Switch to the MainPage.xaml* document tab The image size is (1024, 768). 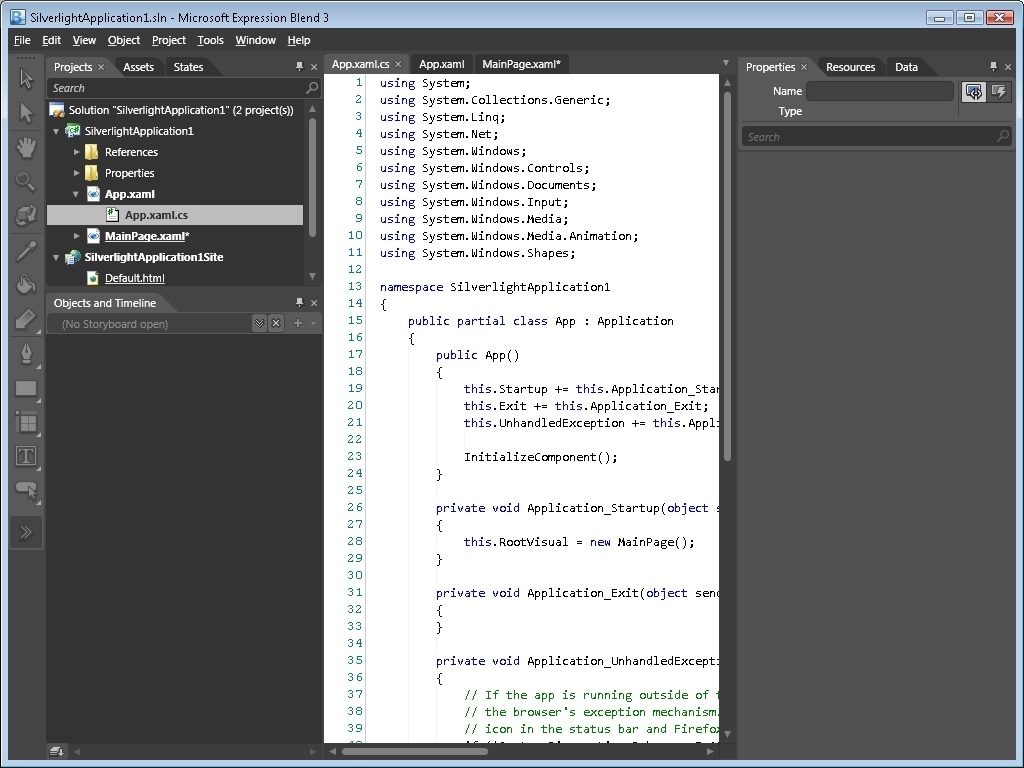coord(521,64)
